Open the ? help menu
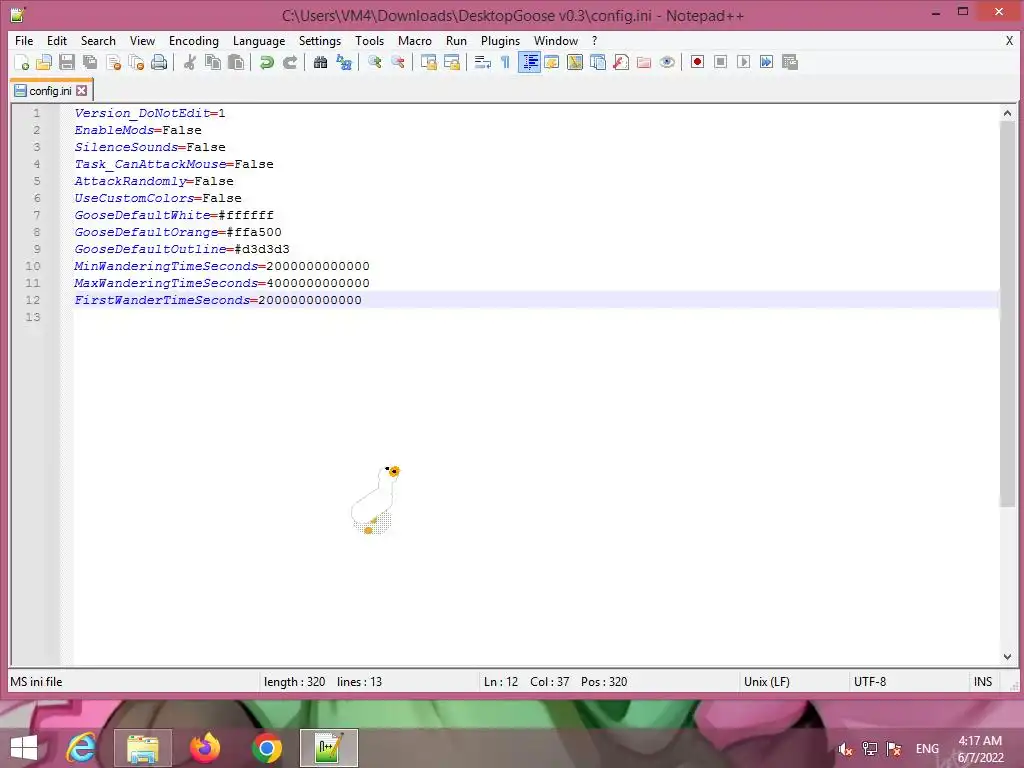 click(594, 40)
